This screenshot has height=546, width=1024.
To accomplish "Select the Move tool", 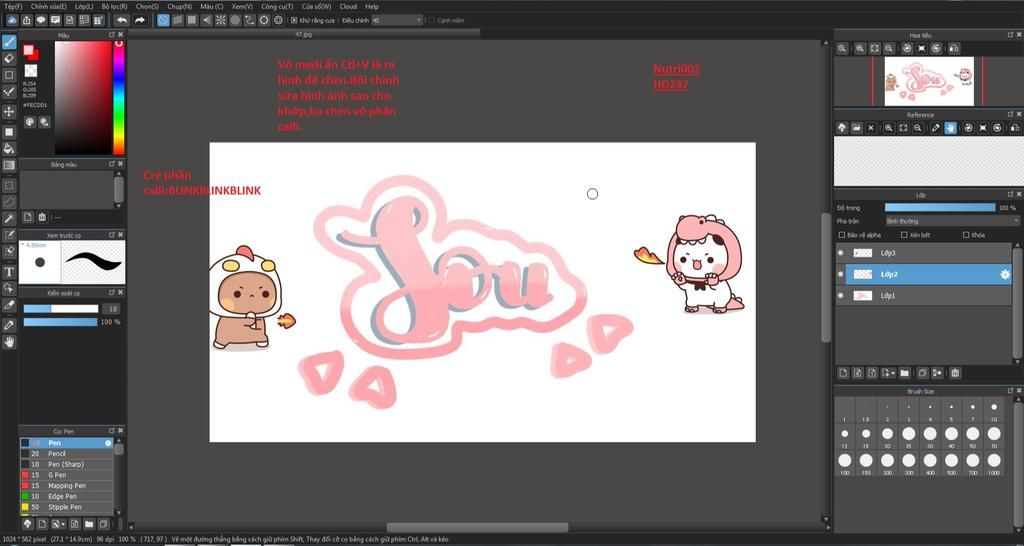I will [8, 112].
